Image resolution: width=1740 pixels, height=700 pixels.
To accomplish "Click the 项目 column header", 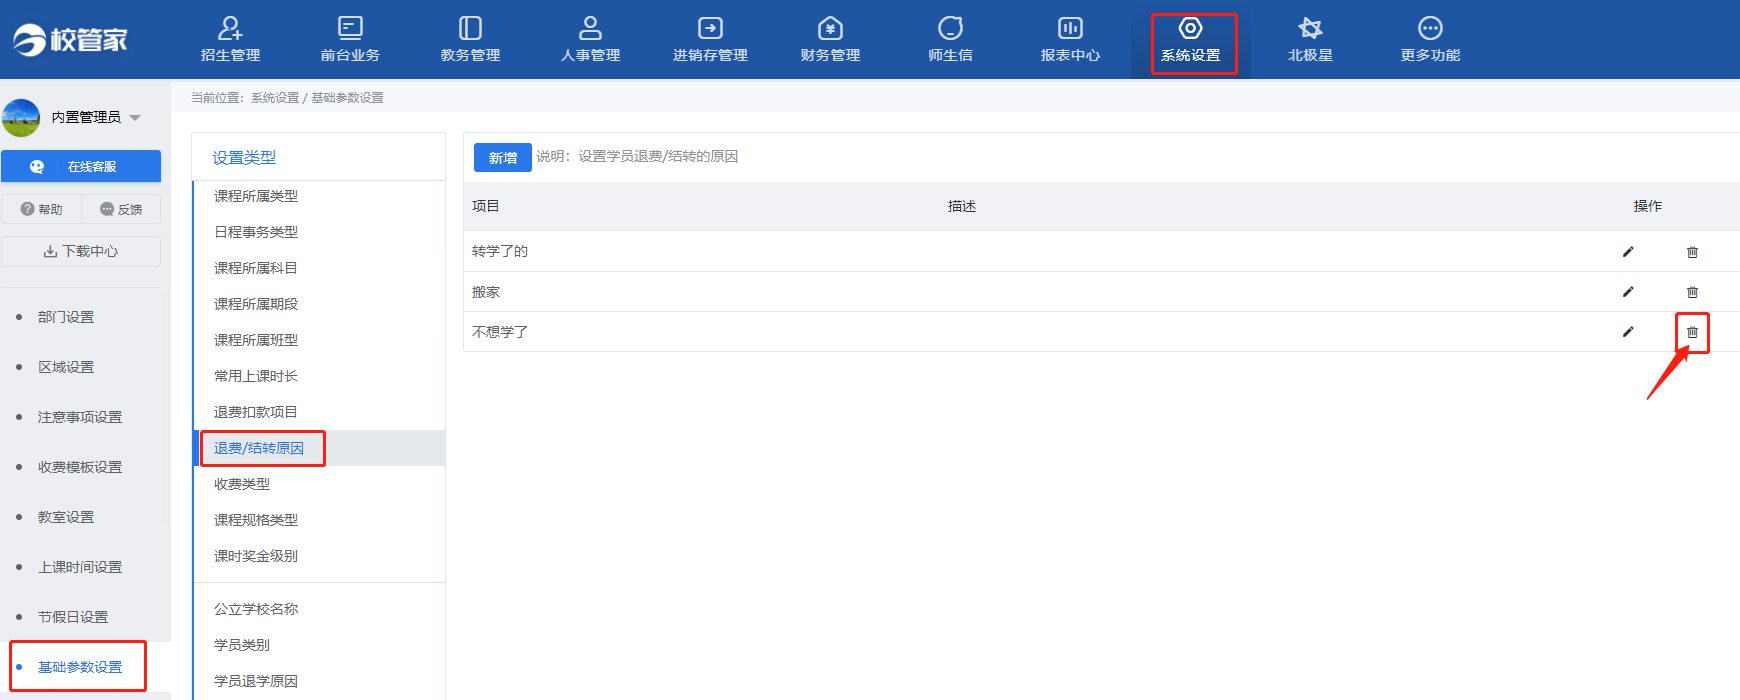I will click(486, 206).
